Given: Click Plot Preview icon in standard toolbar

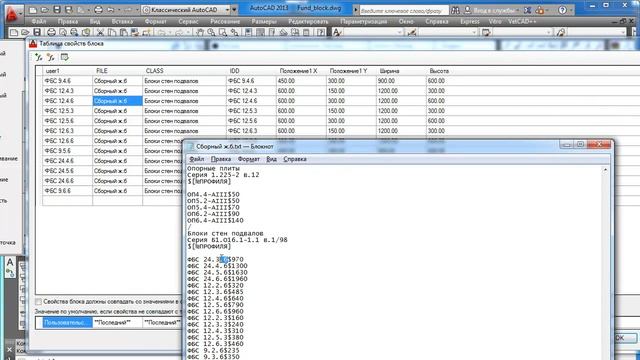Looking at the screenshot, I should (x=63, y=32).
